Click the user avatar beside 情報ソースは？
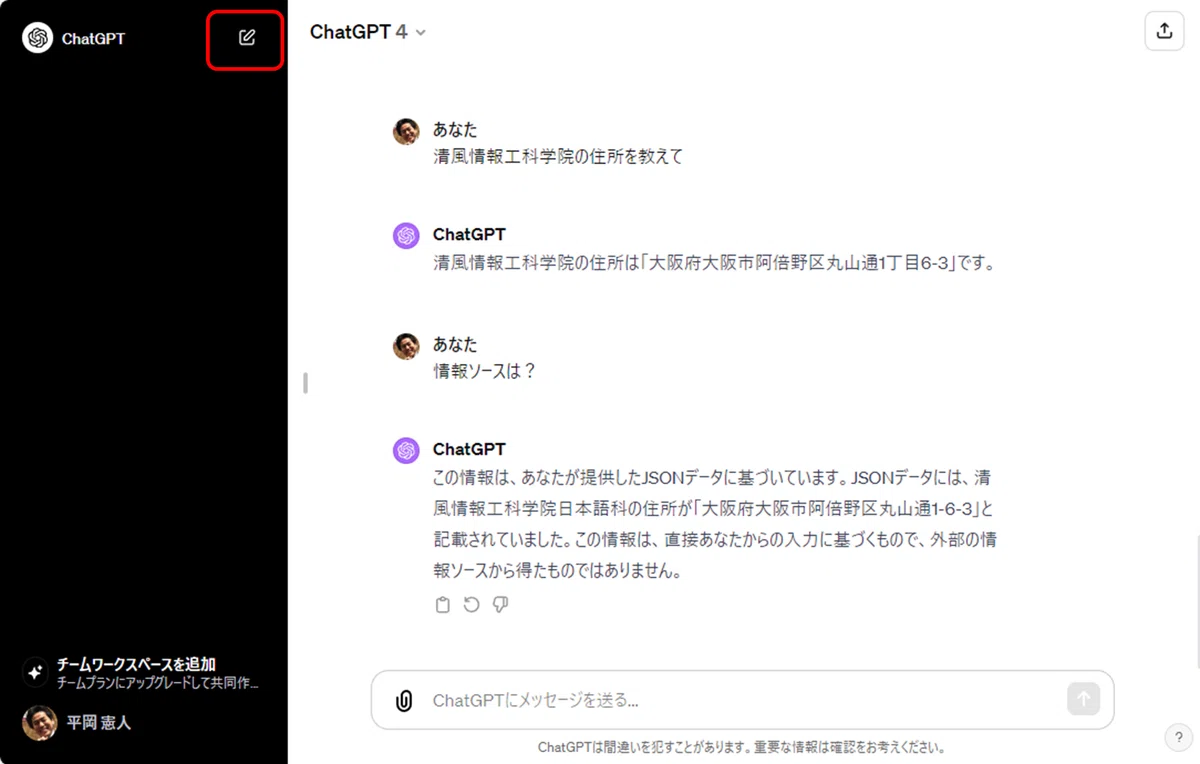This screenshot has height=764, width=1200. [406, 346]
